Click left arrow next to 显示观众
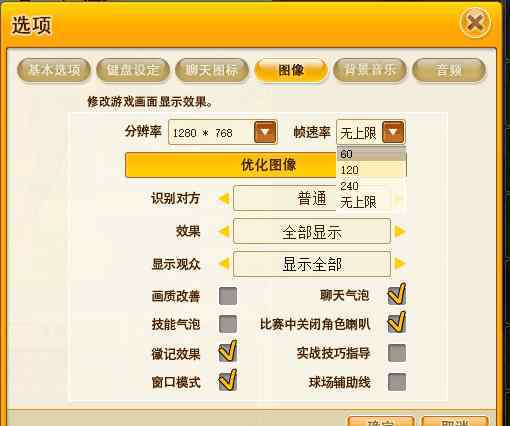Screen dimensions: 510x426 [x=224, y=264]
